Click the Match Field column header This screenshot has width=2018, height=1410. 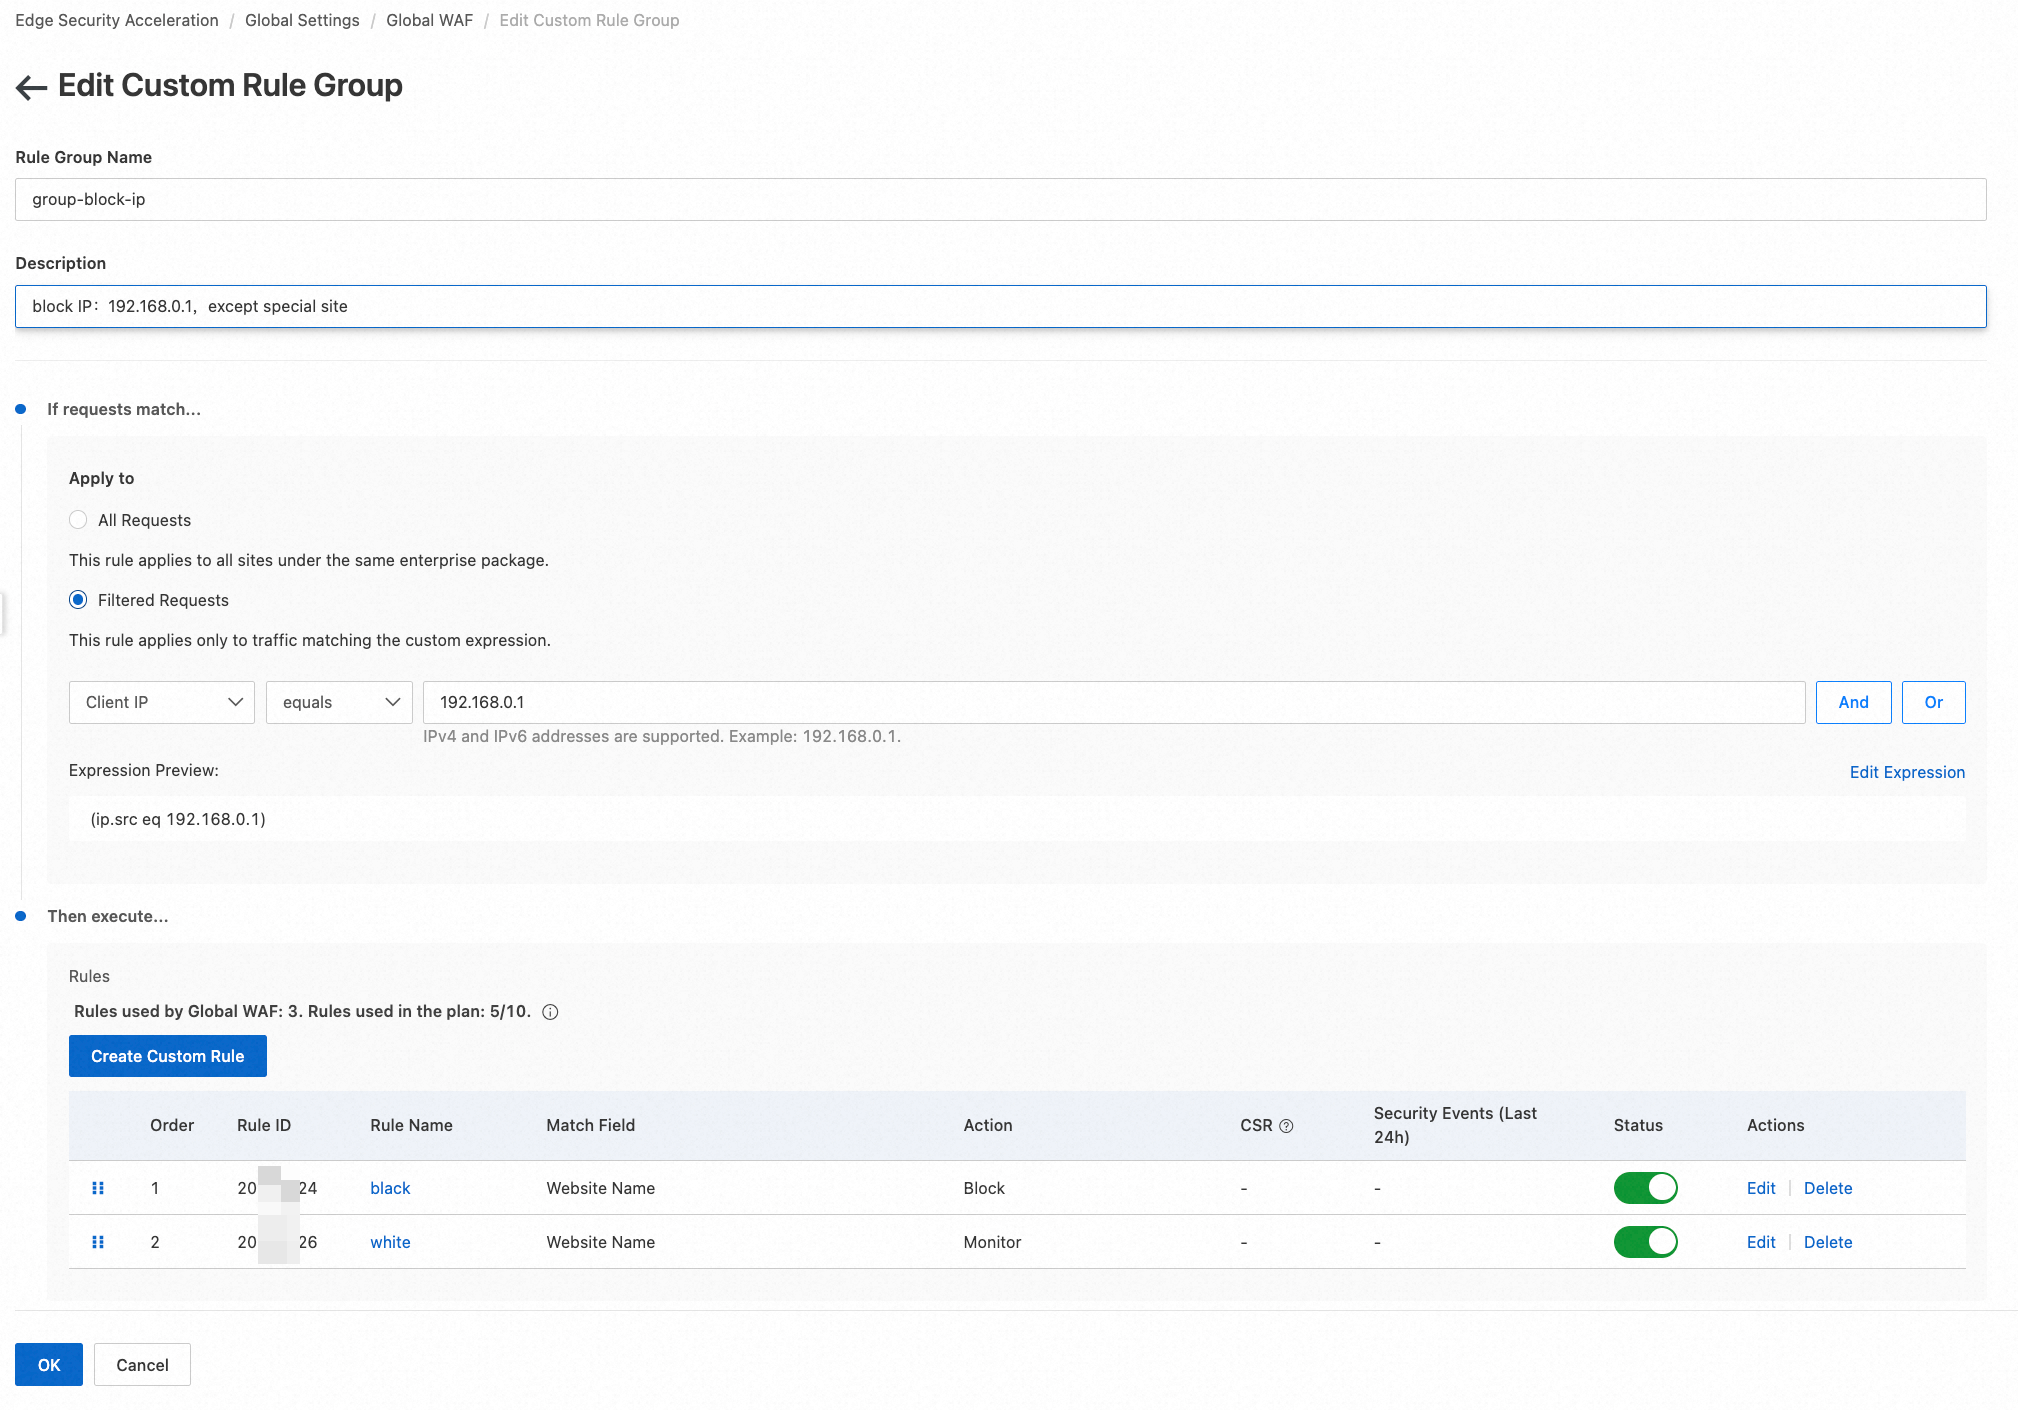point(590,1125)
